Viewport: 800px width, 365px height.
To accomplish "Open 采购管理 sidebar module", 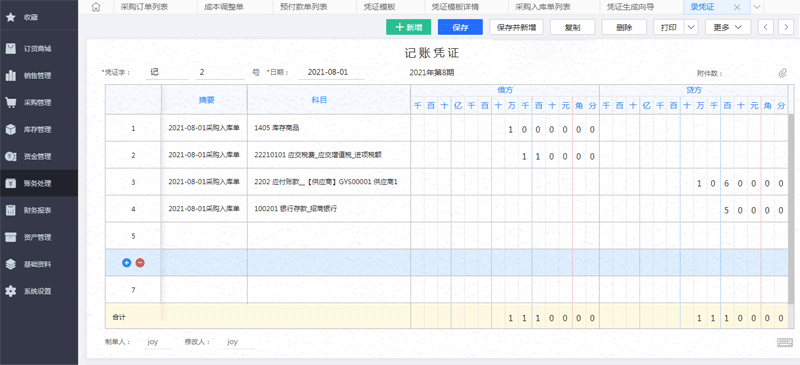I will pyautogui.click(x=39, y=103).
